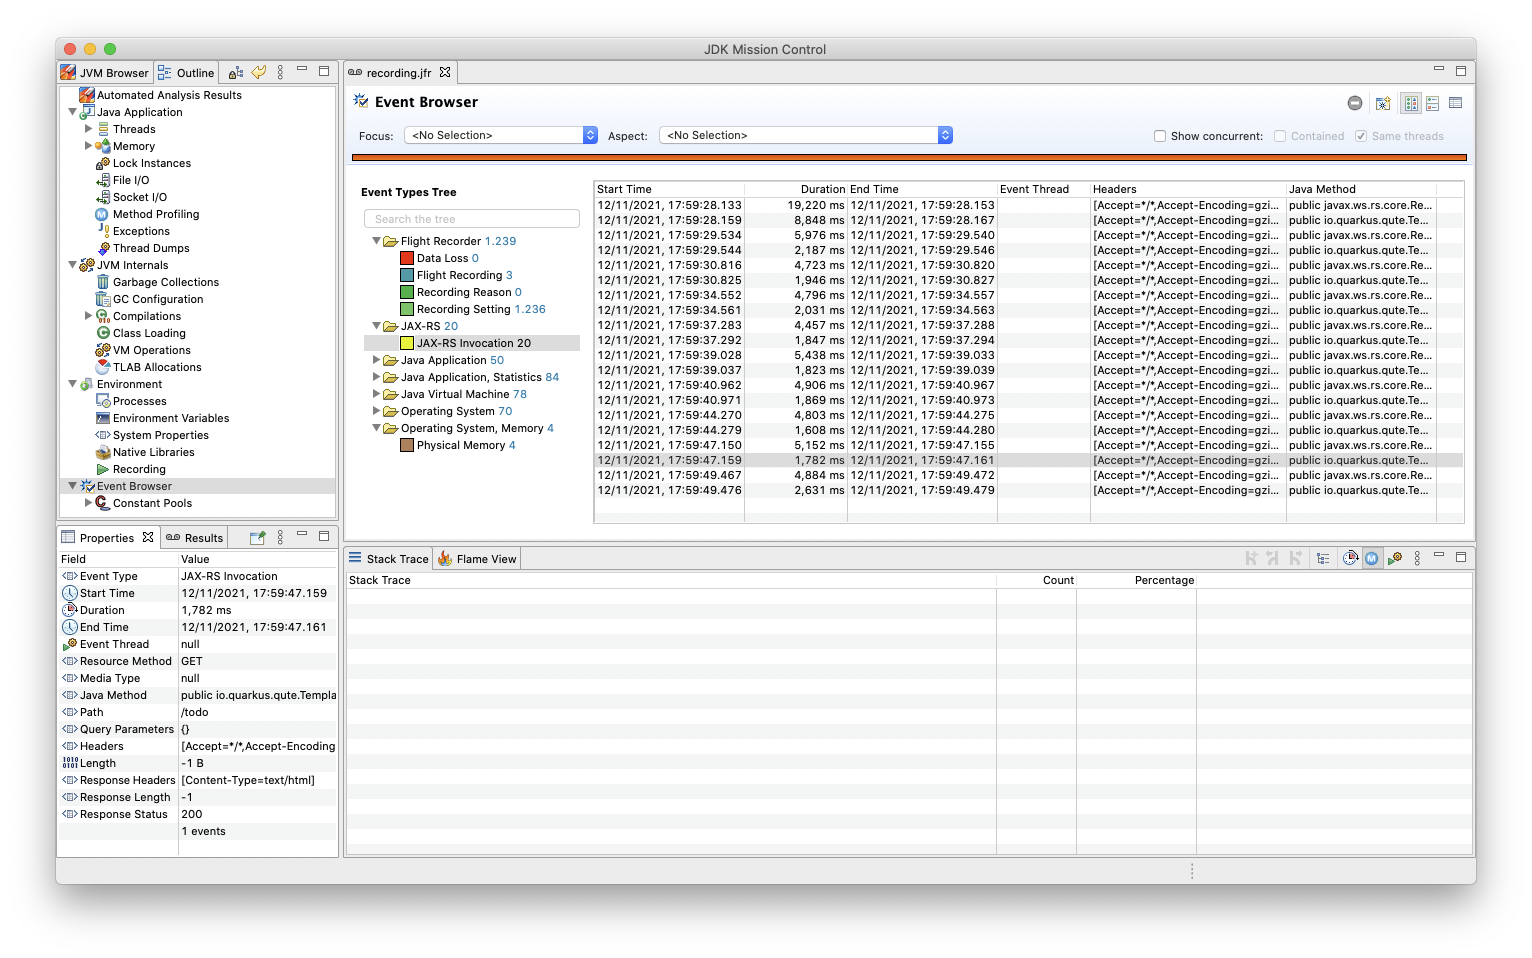This screenshot has height=958, width=1532.
Task: Toggle the blue M icon in the Stack Trace toolbar
Action: coord(1372,558)
